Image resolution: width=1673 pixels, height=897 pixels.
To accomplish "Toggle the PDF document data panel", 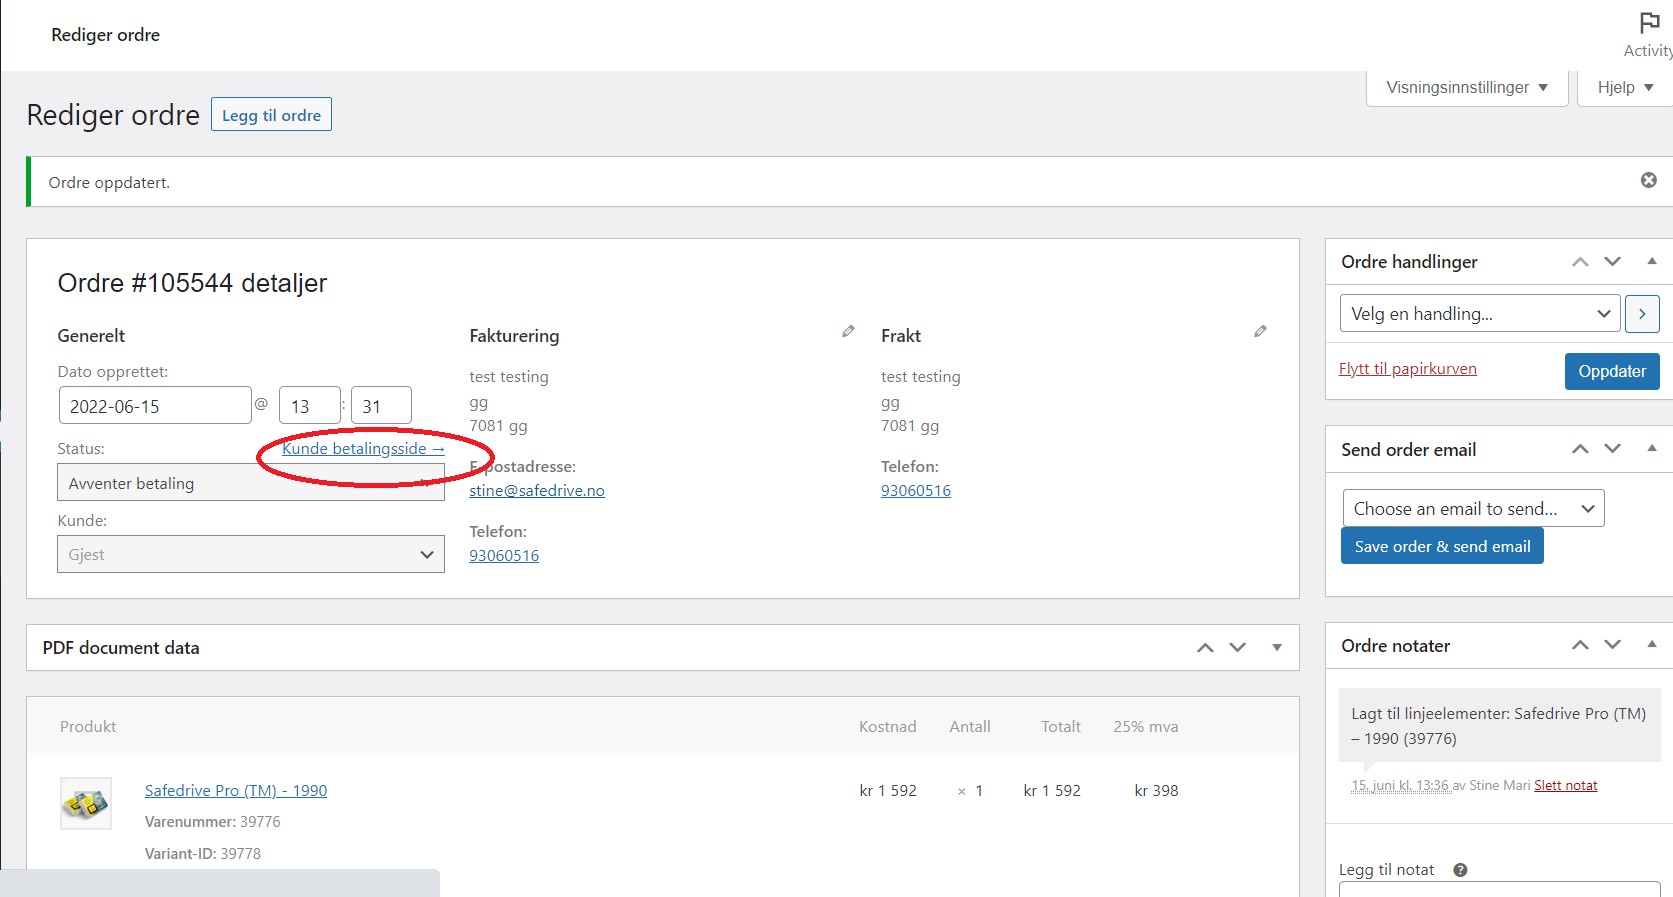I will [1277, 648].
